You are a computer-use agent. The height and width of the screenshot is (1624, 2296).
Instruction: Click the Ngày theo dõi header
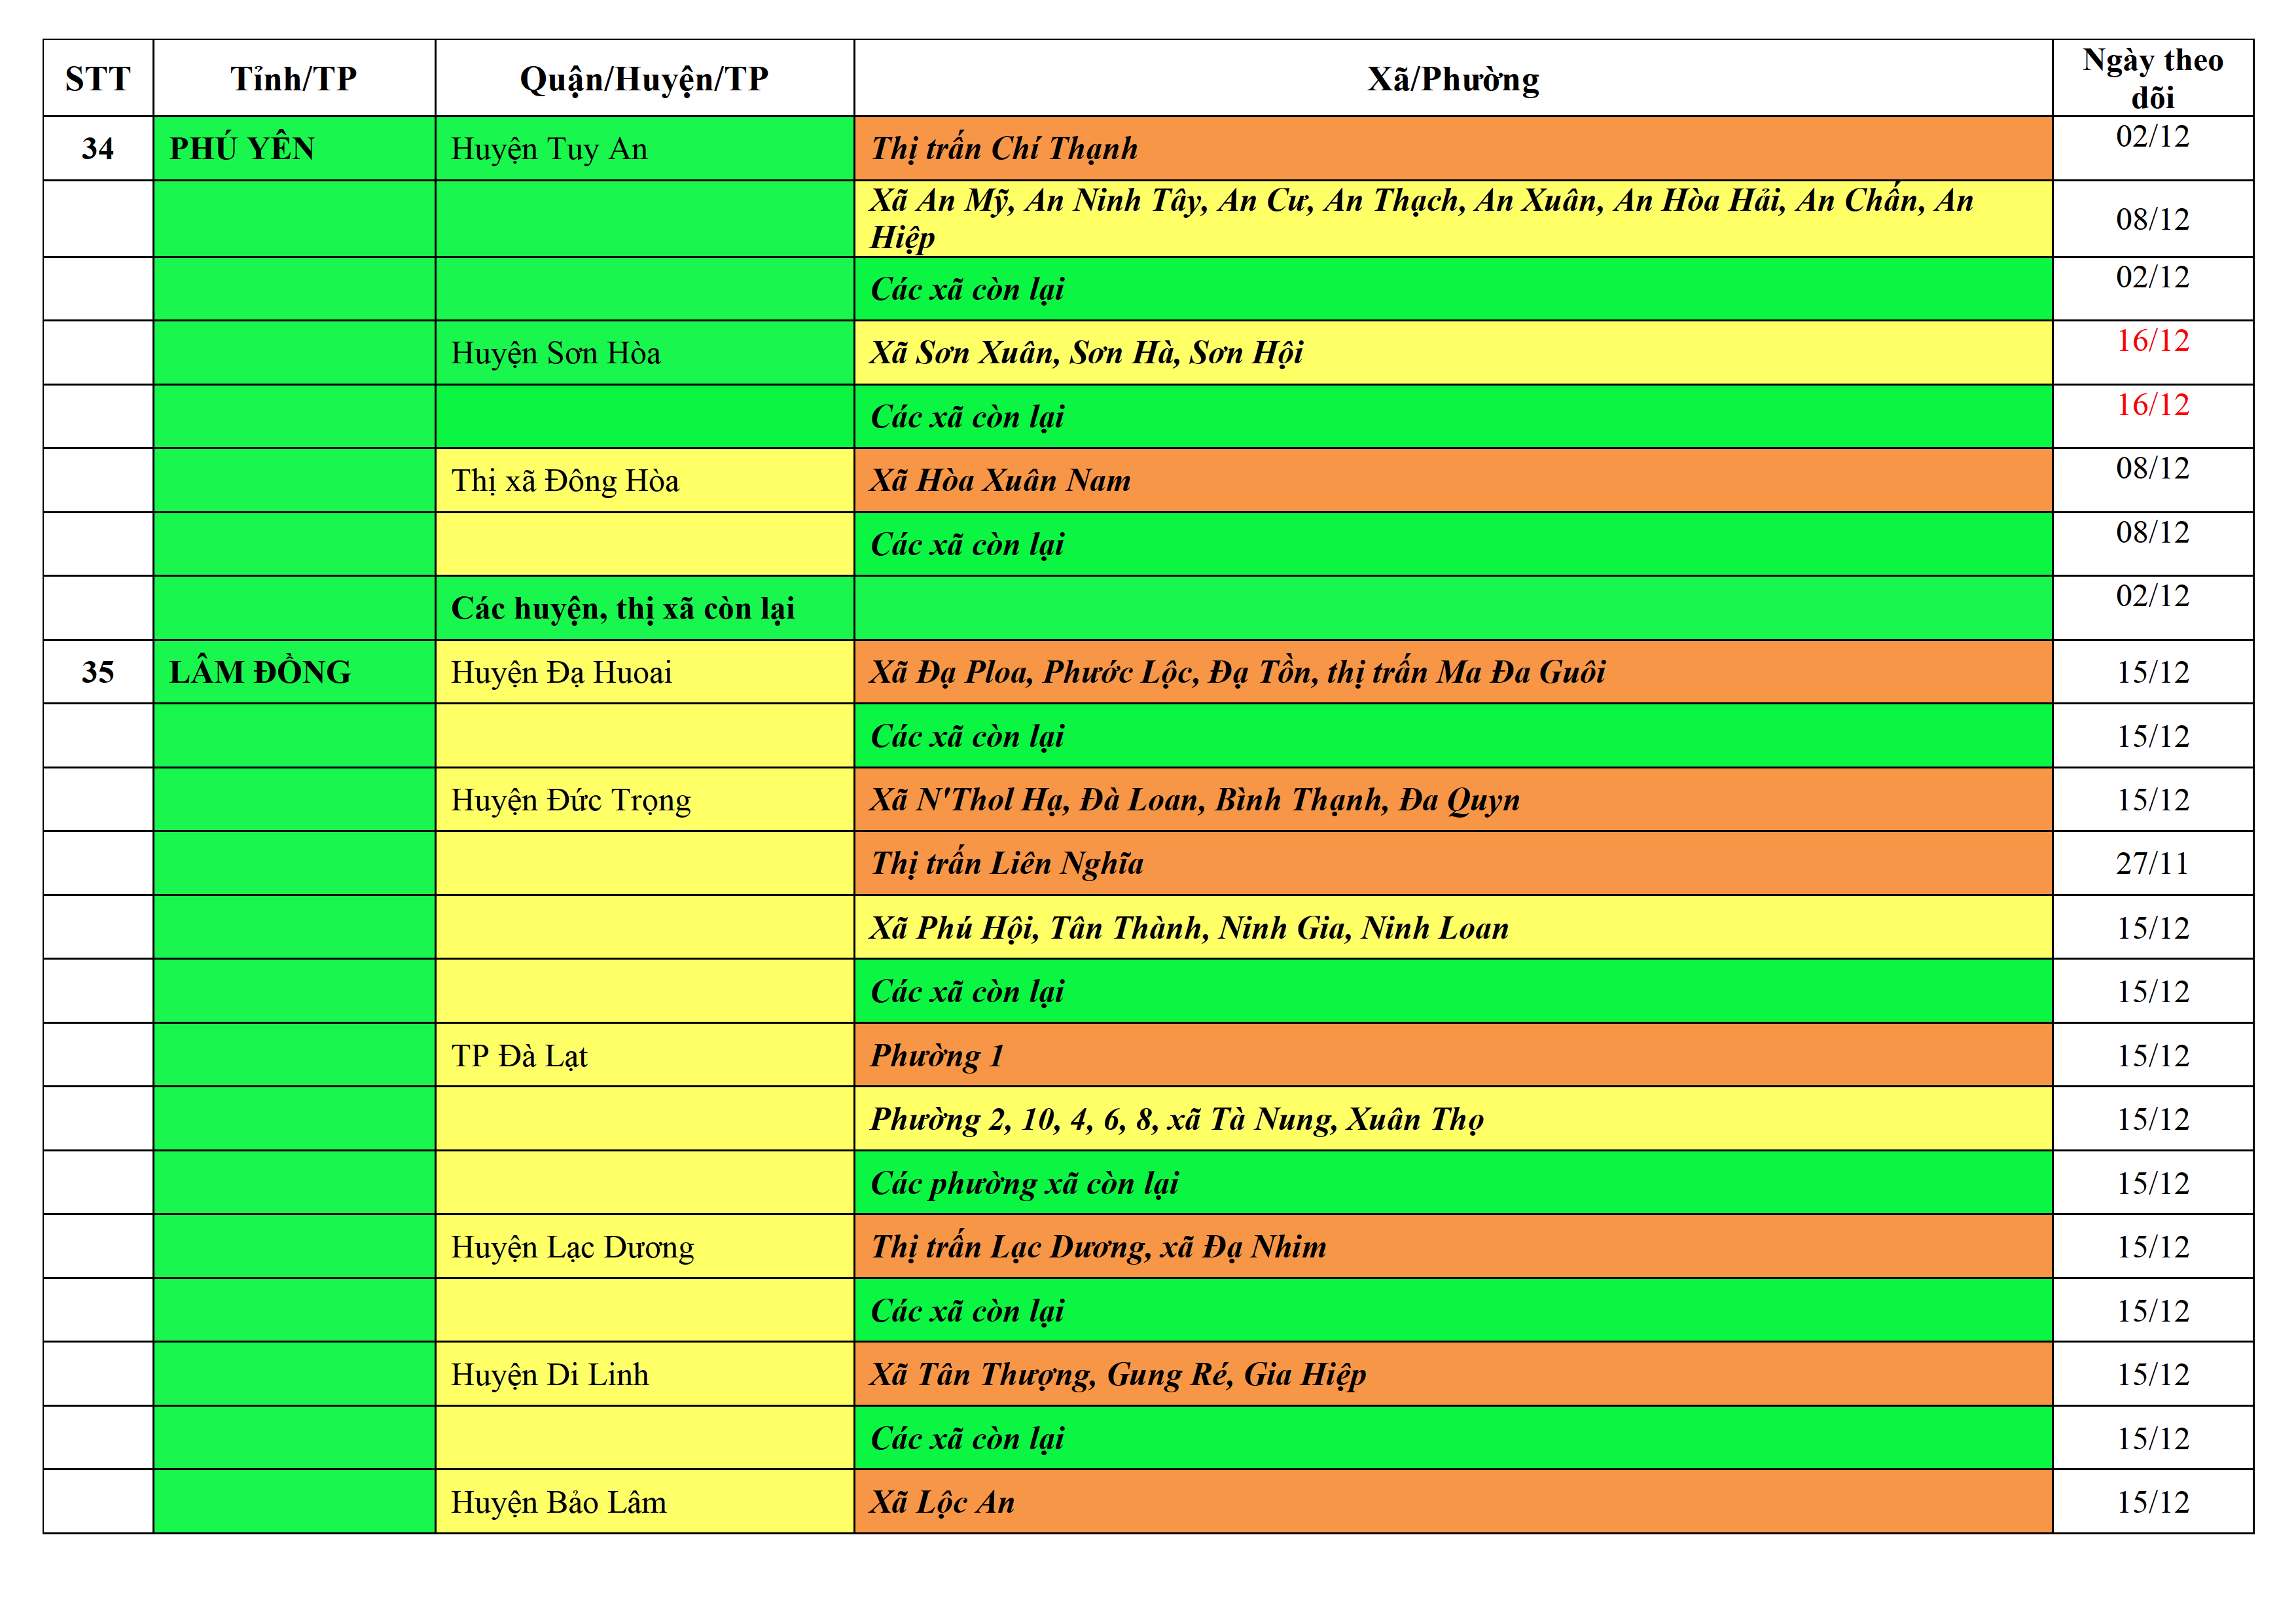[2152, 78]
